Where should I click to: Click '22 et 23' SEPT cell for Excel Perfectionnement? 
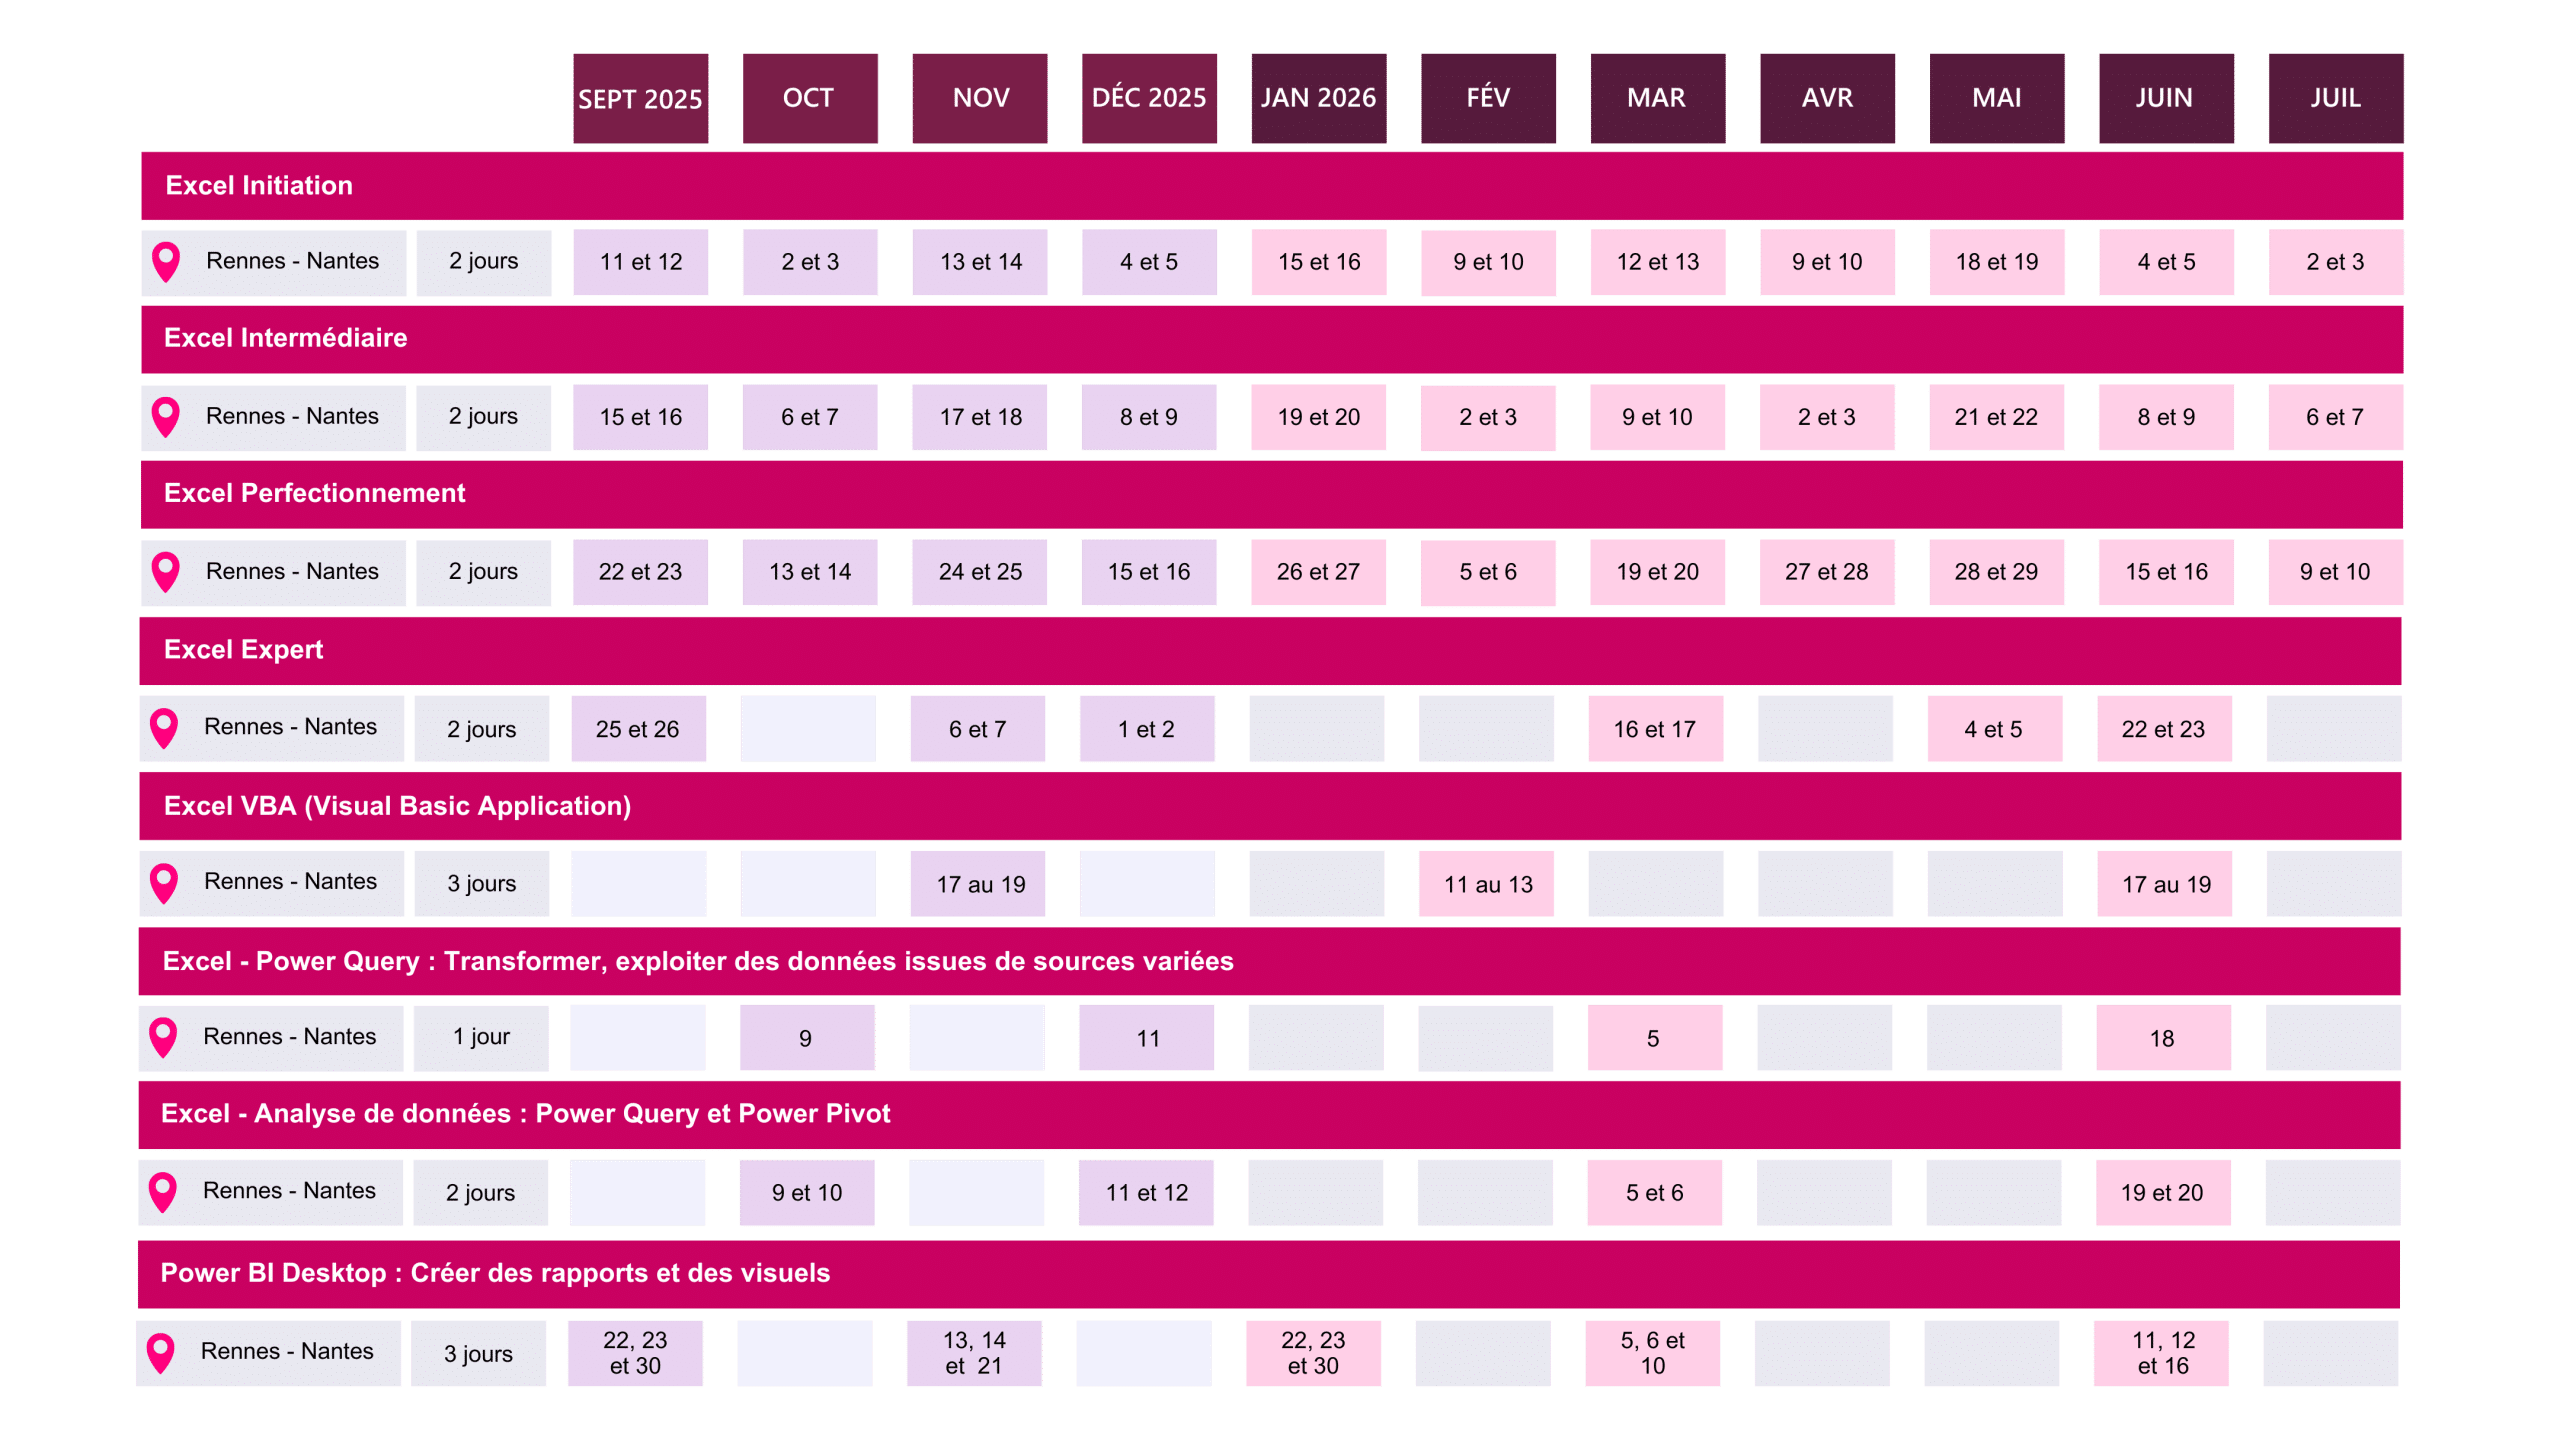click(x=641, y=572)
